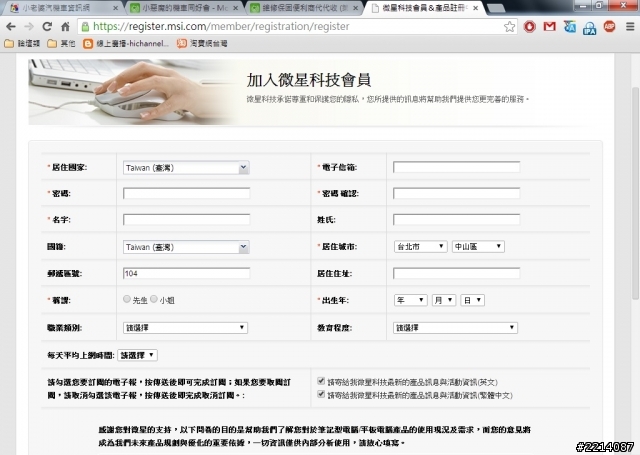Go back with the browser back arrow
Screen dimensions: 640x455
coord(11,27)
